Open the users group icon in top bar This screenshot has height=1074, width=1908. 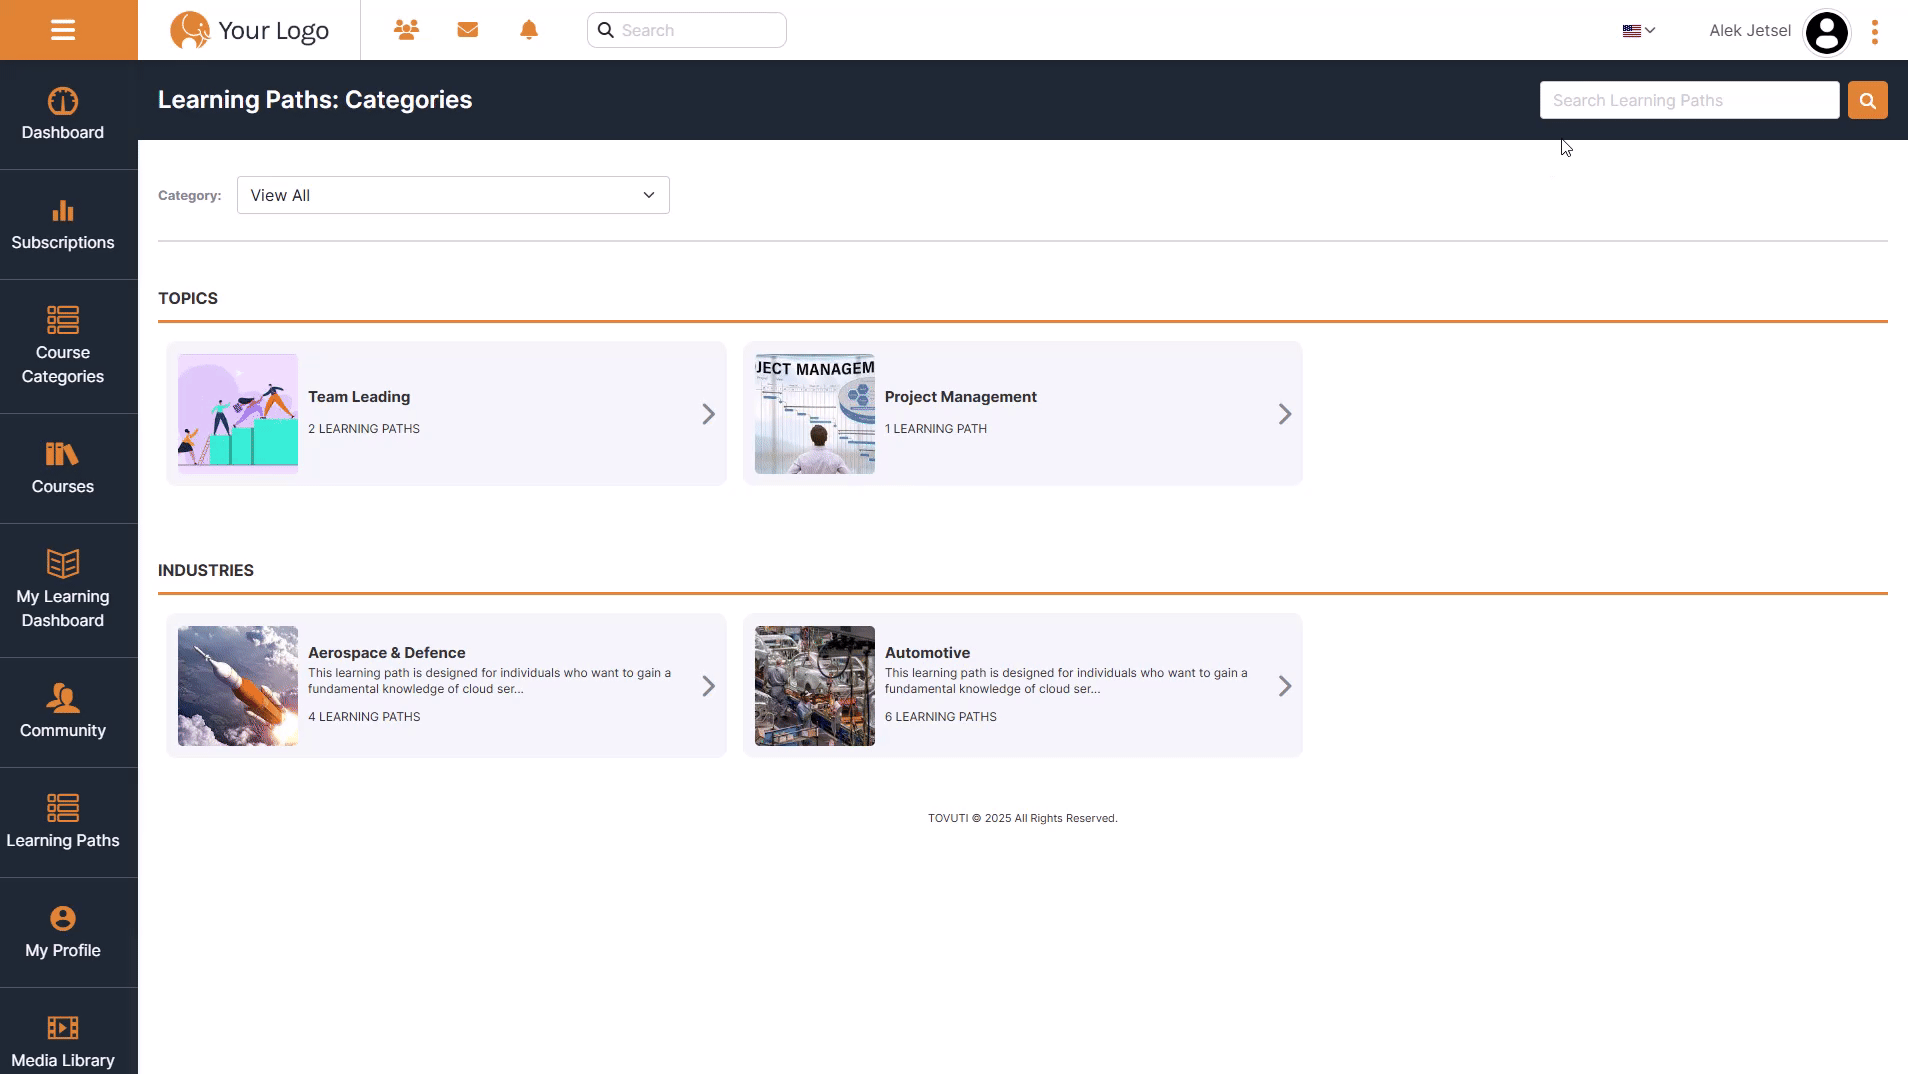(x=406, y=30)
